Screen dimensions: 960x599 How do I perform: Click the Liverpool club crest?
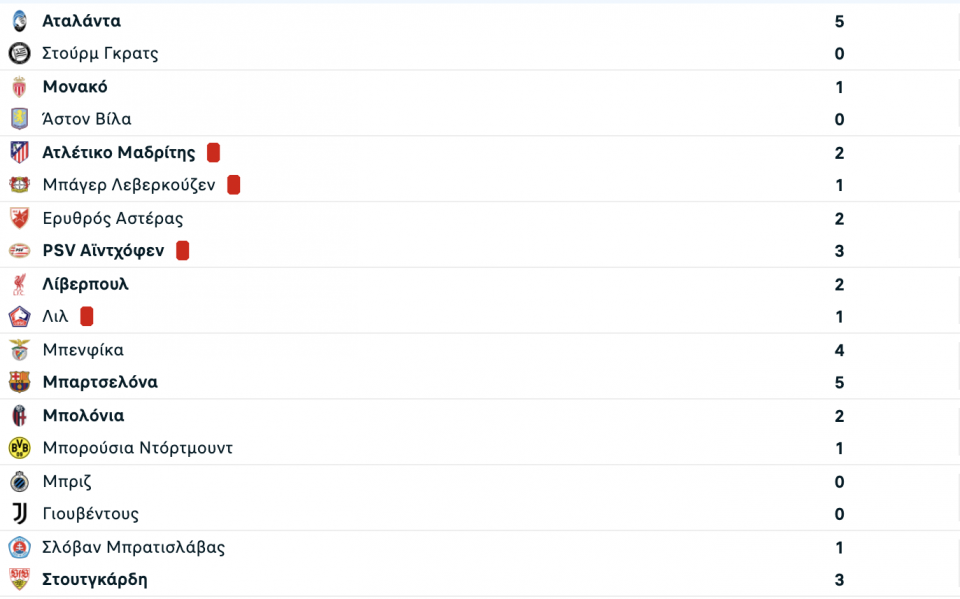(19, 285)
